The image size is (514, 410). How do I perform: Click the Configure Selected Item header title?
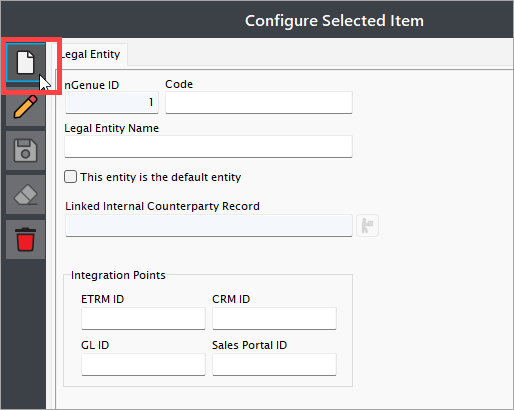[334, 21]
